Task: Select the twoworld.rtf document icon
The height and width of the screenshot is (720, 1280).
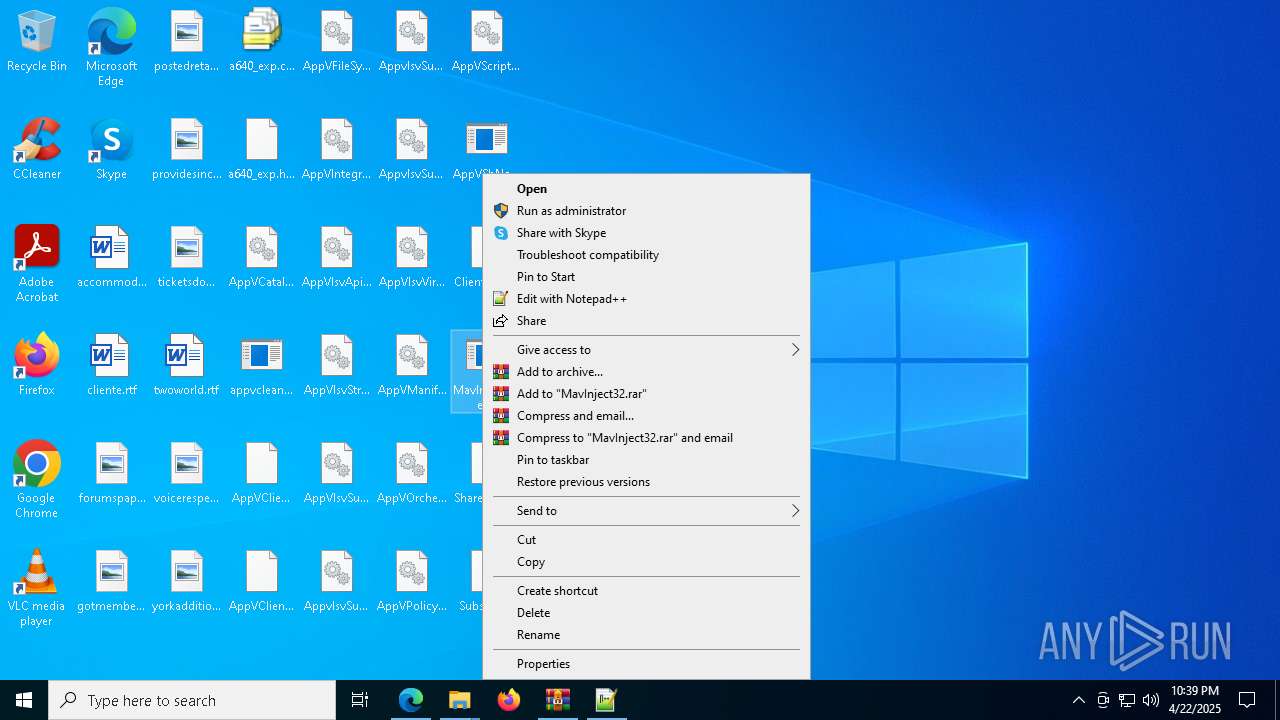Action: point(186,365)
